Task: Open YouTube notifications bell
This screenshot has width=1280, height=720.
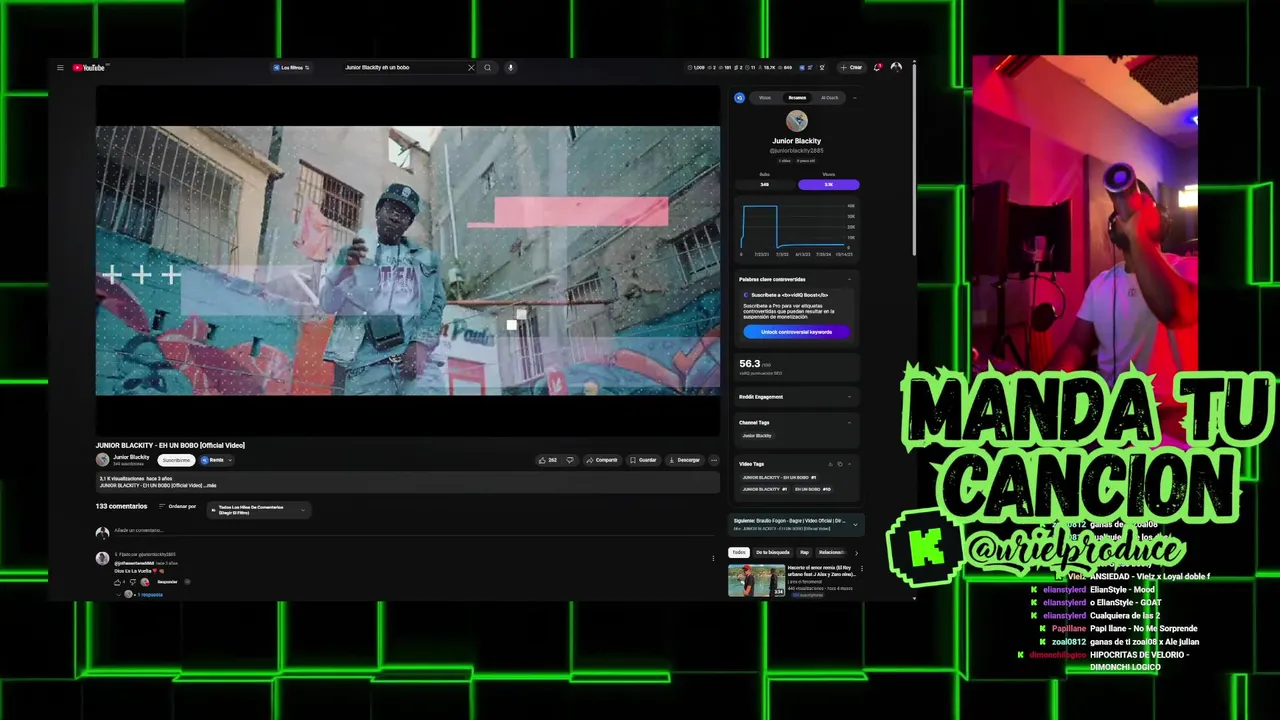Action: (x=877, y=68)
